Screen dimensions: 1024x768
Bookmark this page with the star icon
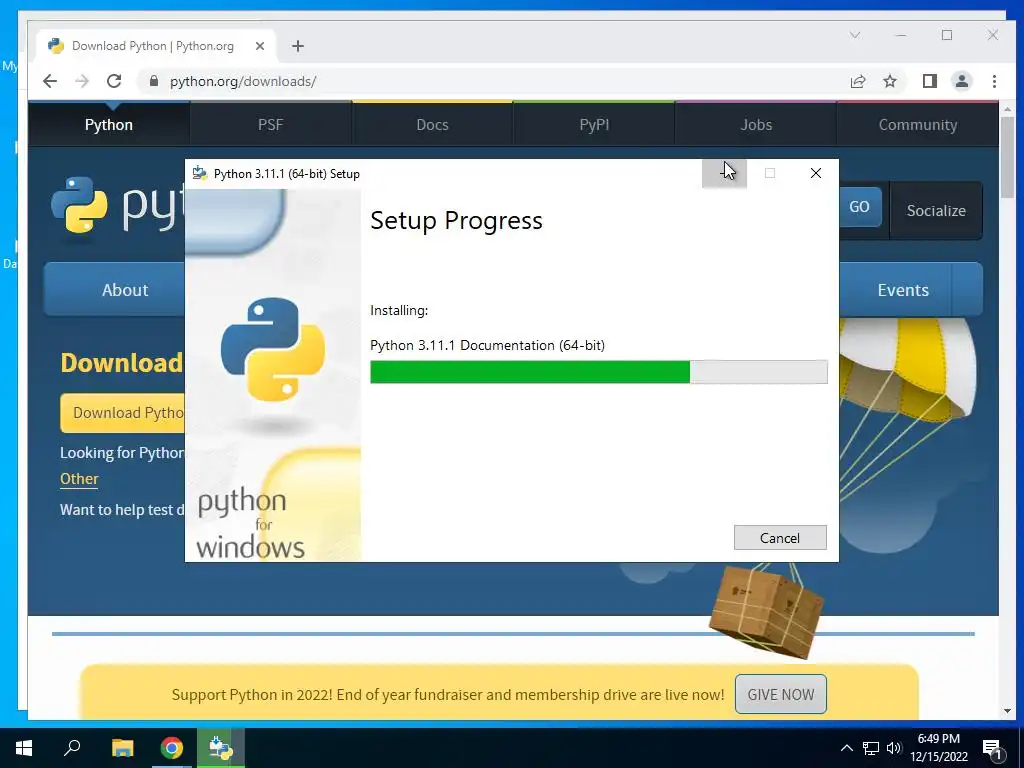[890, 81]
